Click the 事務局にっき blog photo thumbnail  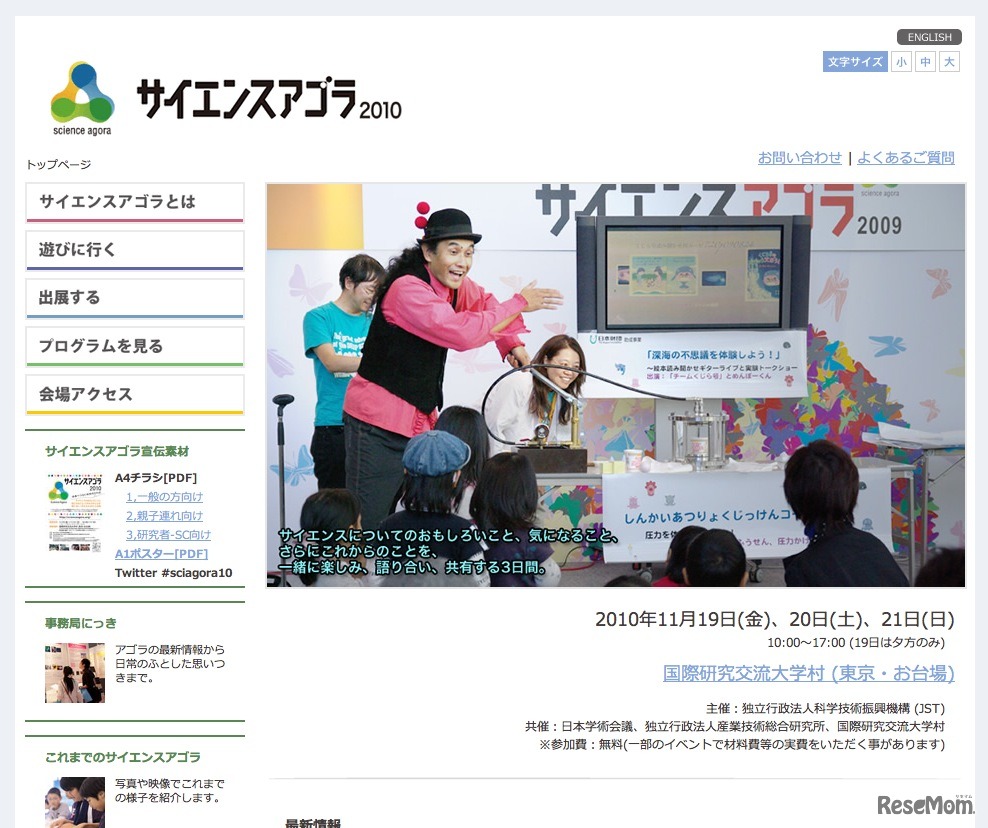[74, 673]
